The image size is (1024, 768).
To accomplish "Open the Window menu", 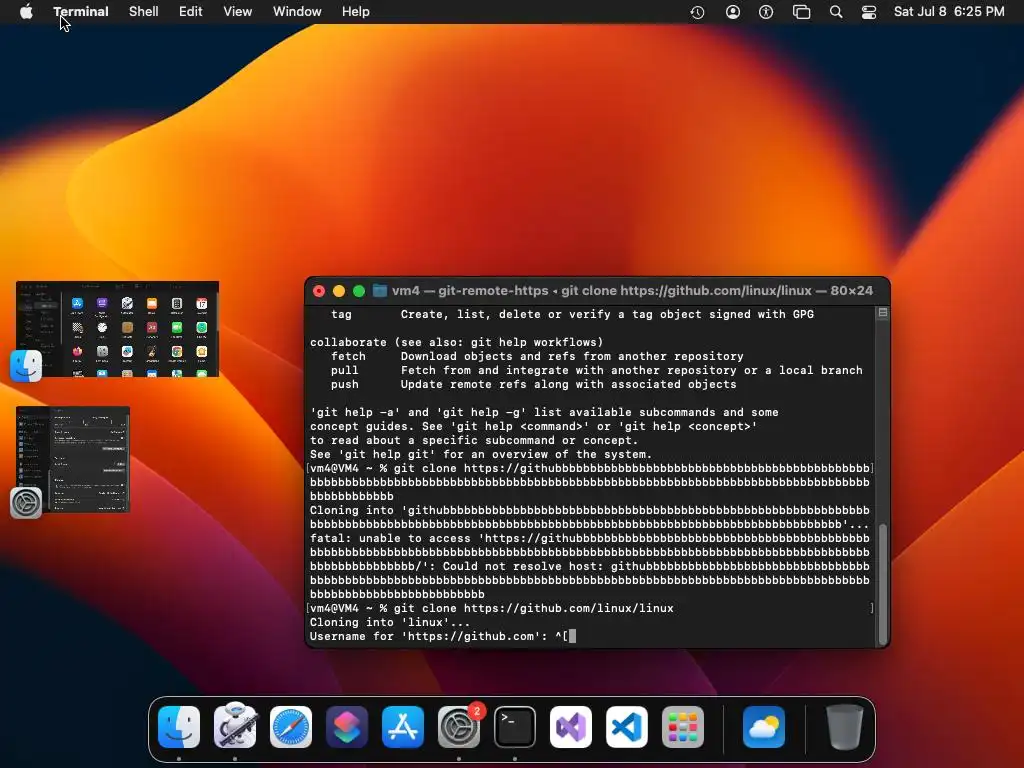I will 297,12.
